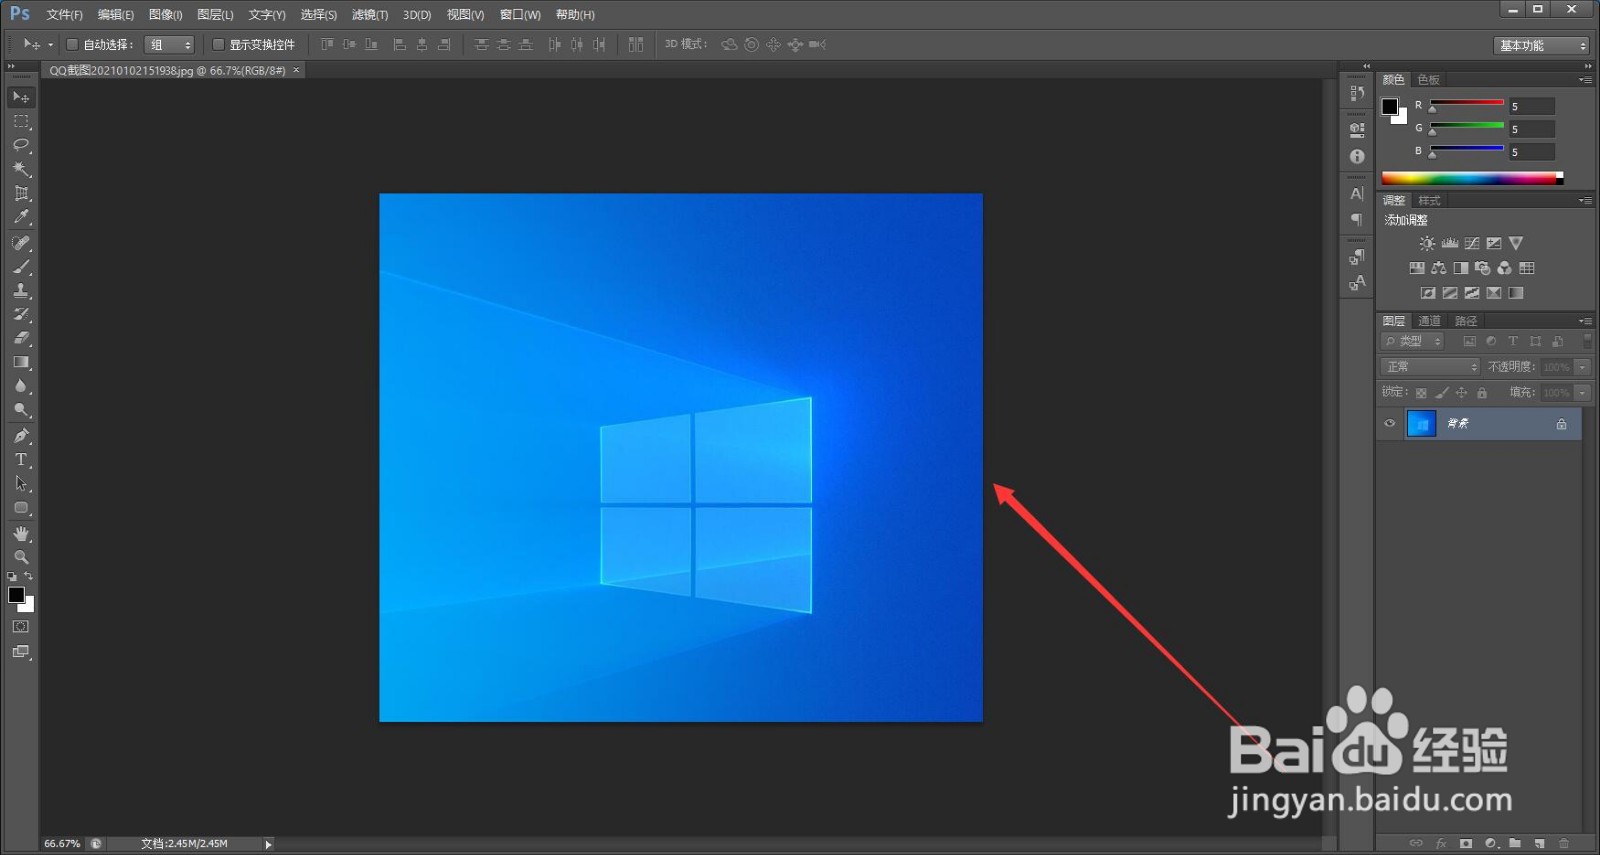
Task: Toggle pixel layer filter
Action: pos(1469,341)
